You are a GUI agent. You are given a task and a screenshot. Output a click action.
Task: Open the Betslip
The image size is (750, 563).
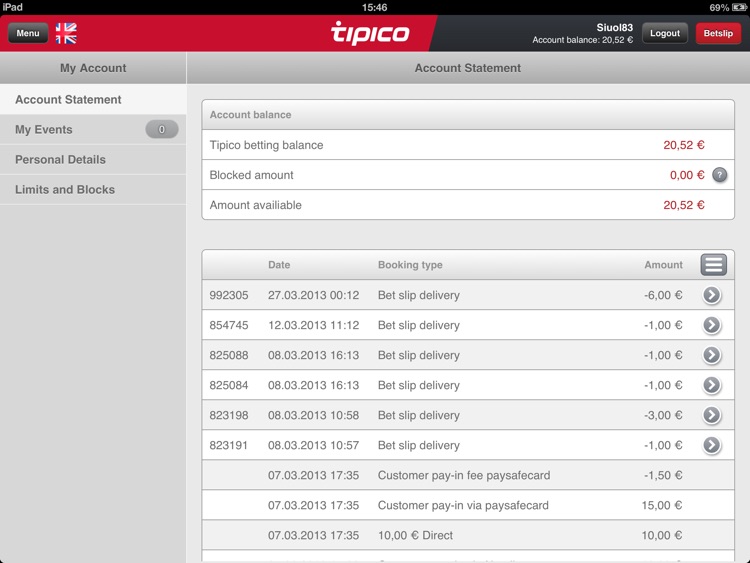718,33
